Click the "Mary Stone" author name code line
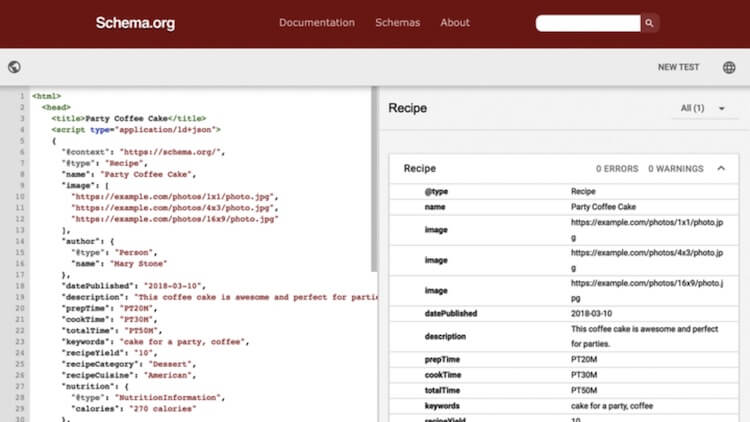 coord(119,264)
